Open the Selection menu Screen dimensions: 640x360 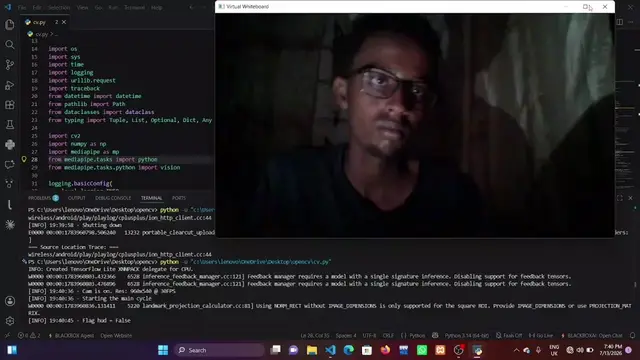59,7
